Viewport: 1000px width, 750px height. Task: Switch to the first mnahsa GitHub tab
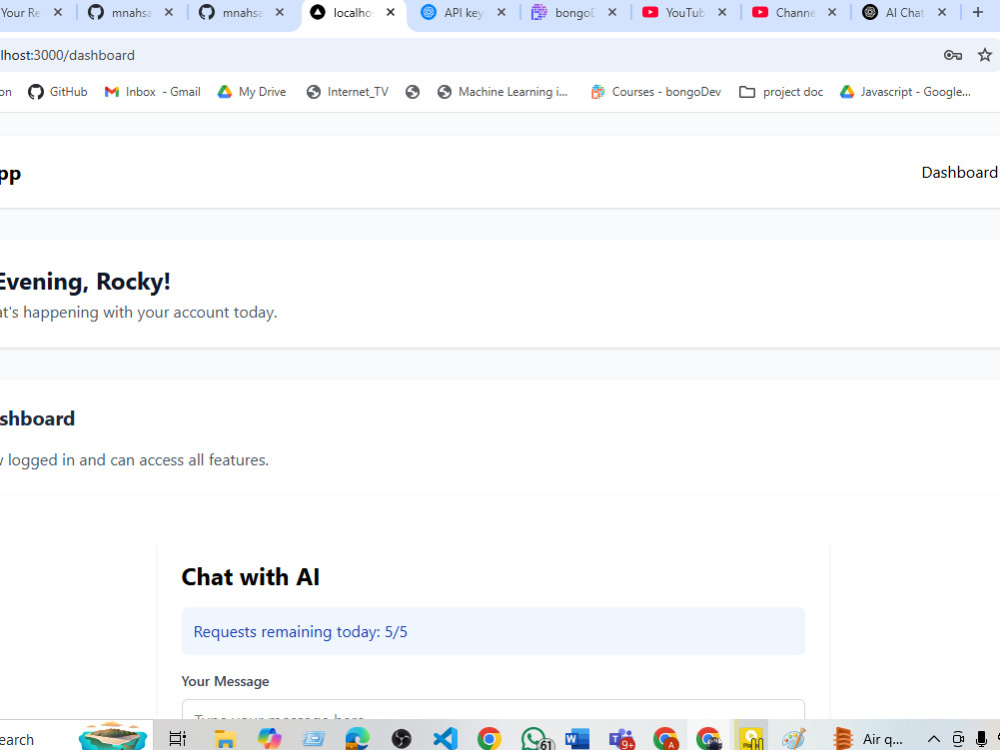(x=121, y=12)
